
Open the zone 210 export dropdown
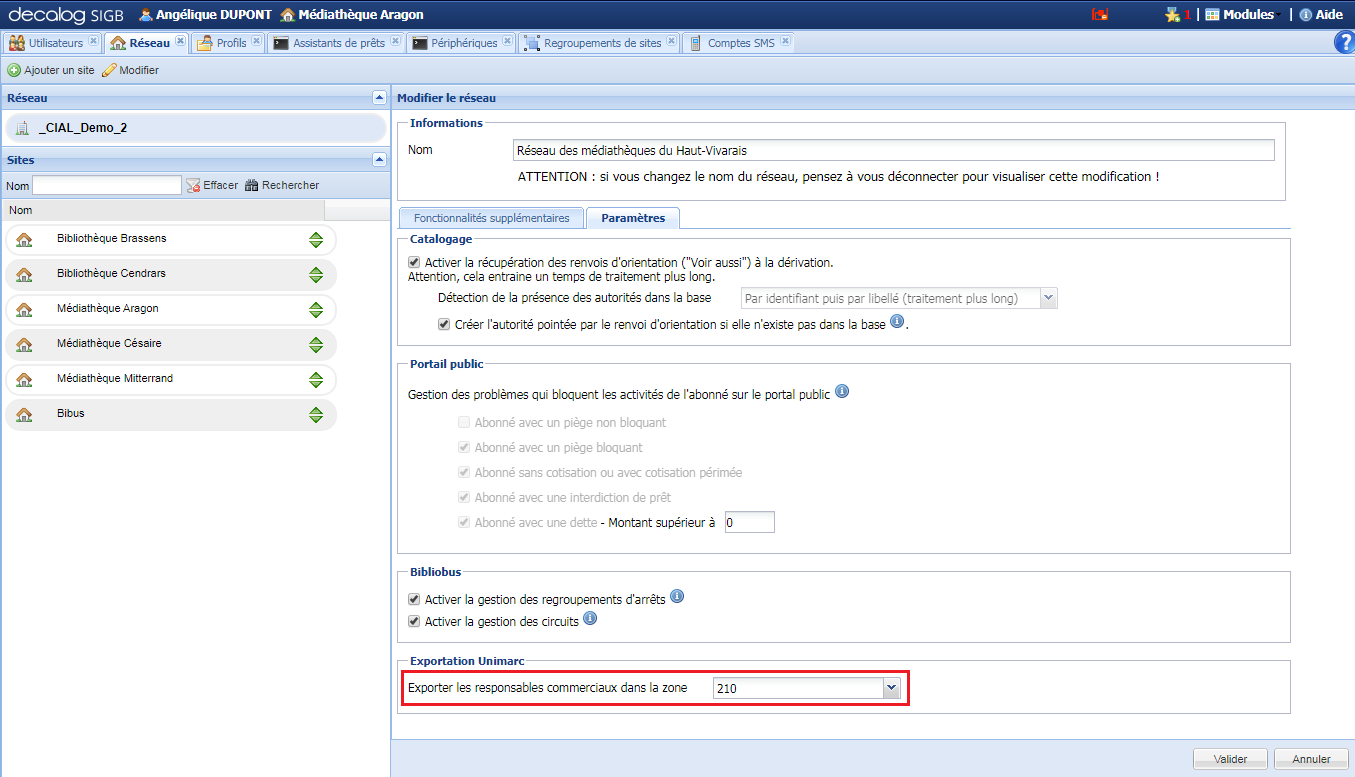coord(890,687)
